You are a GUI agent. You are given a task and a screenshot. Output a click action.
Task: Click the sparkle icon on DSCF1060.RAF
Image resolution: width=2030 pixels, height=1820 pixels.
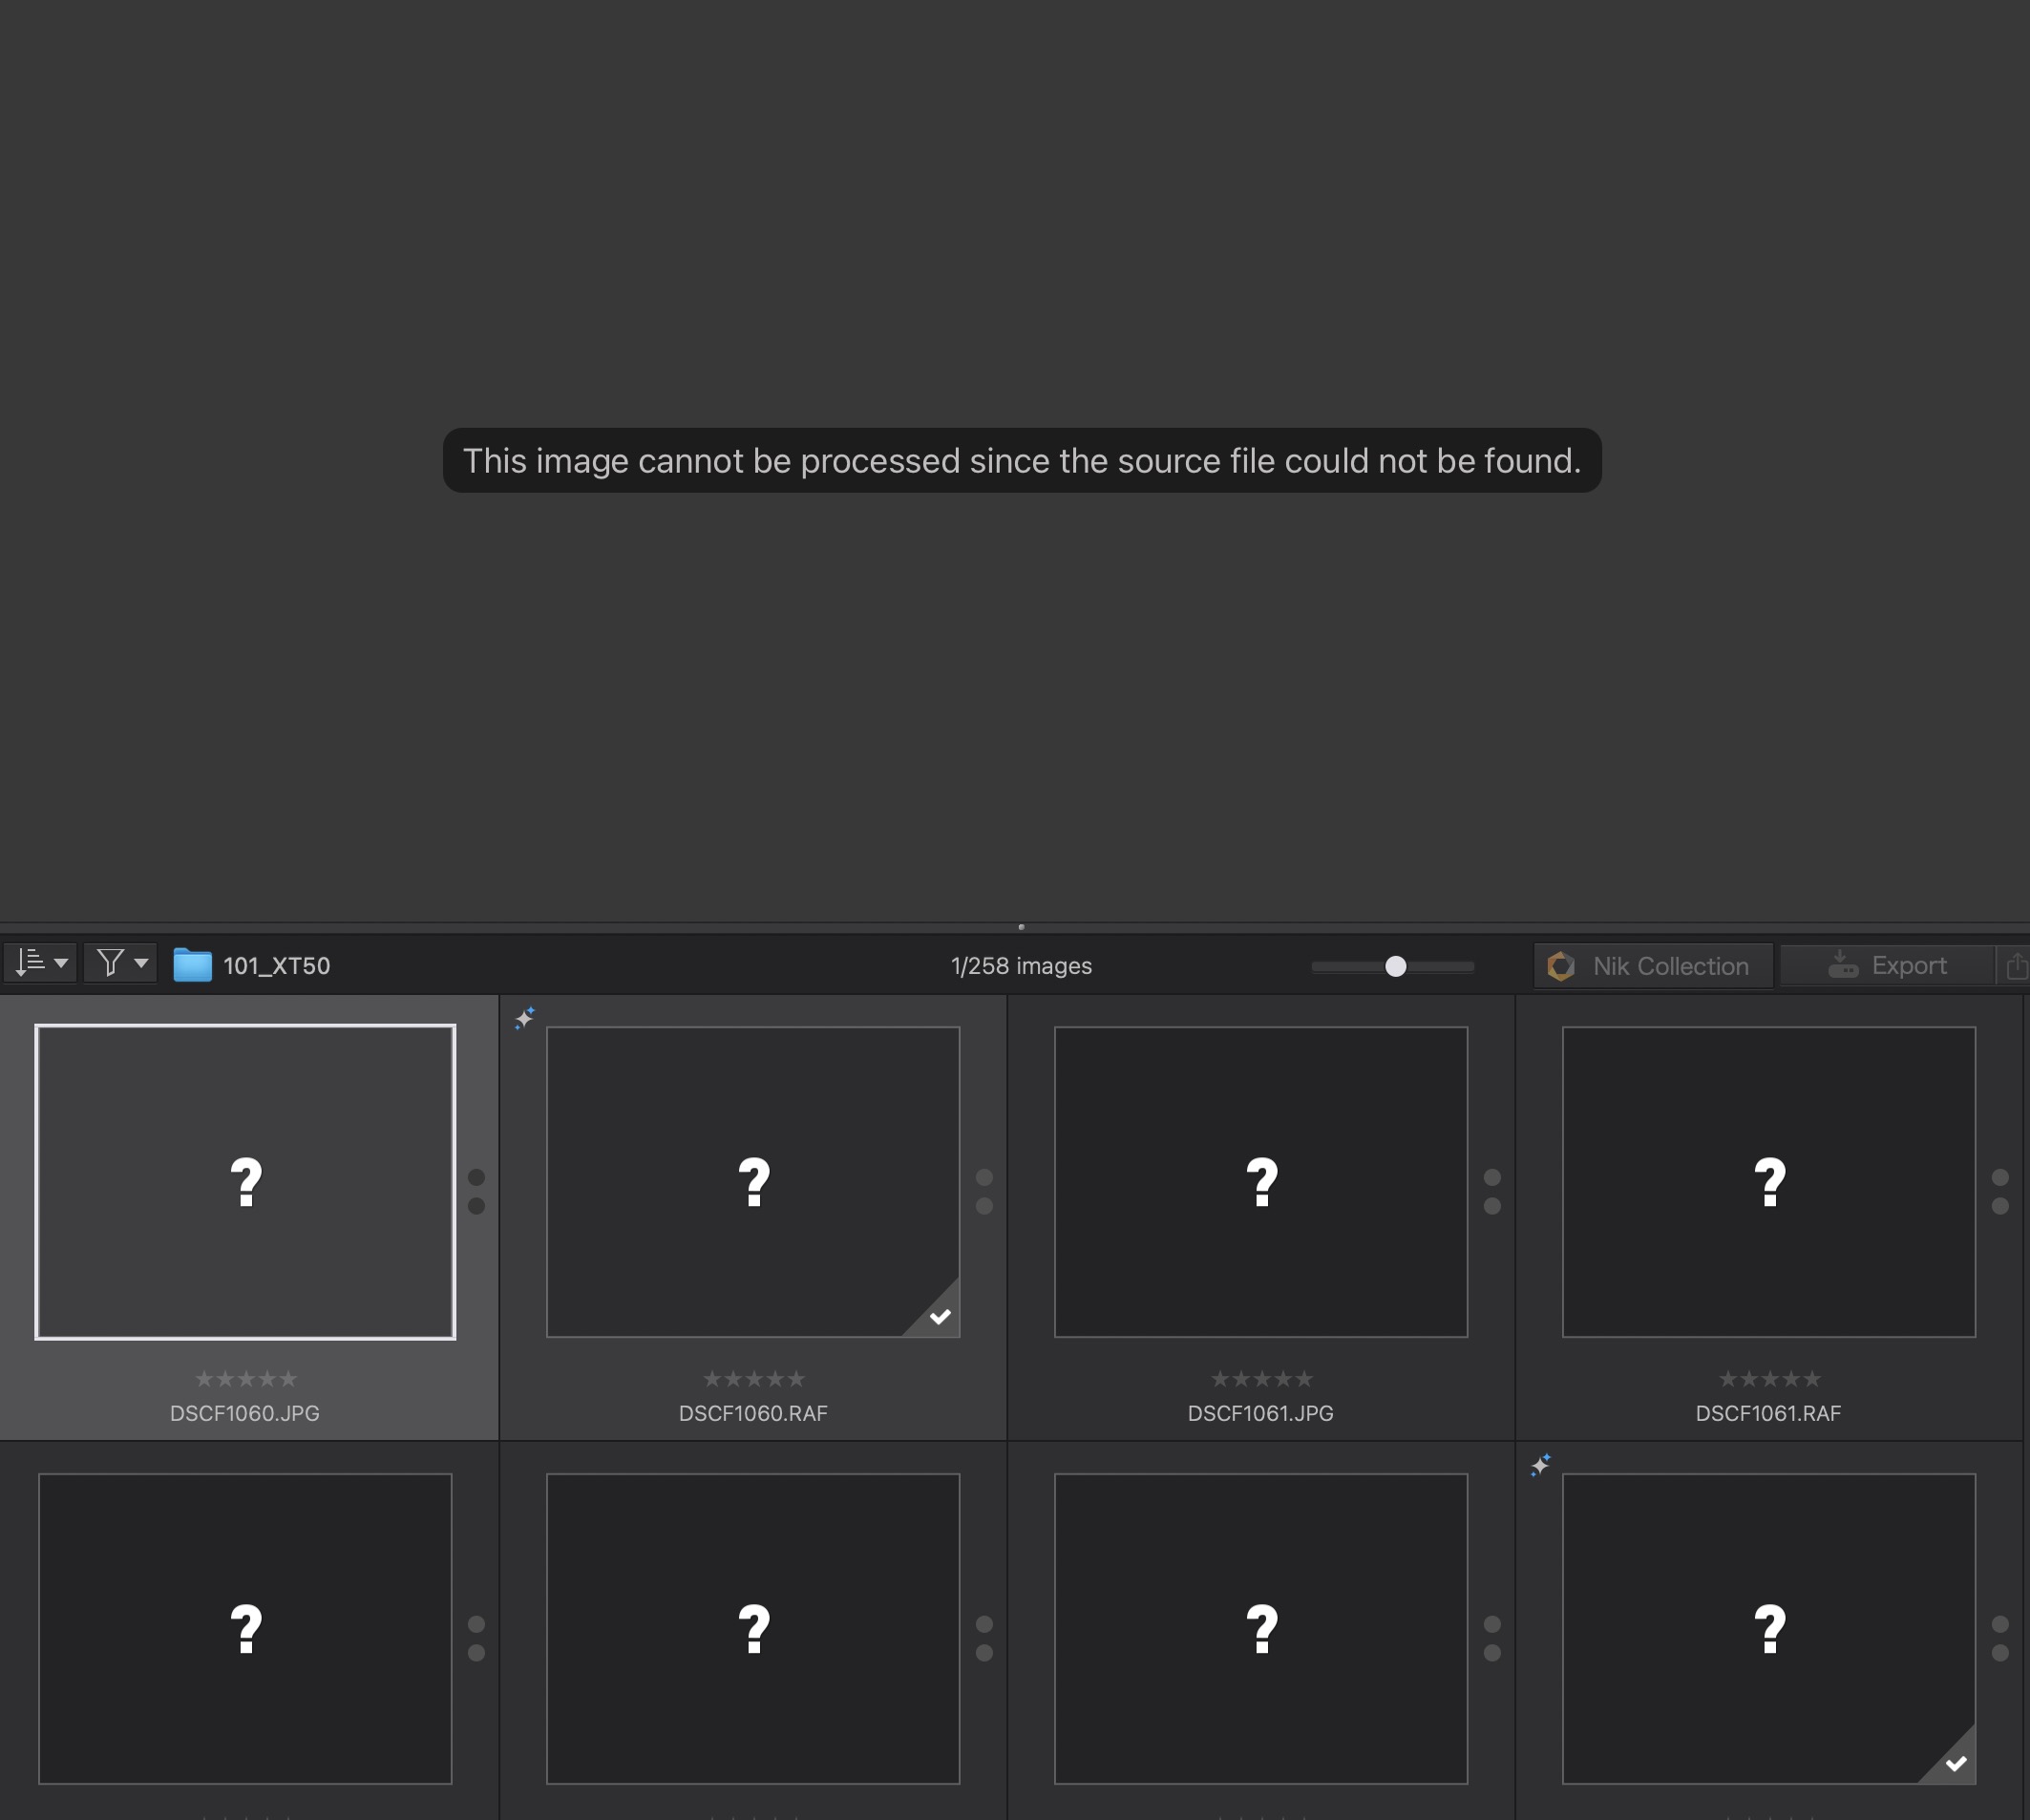point(525,1018)
